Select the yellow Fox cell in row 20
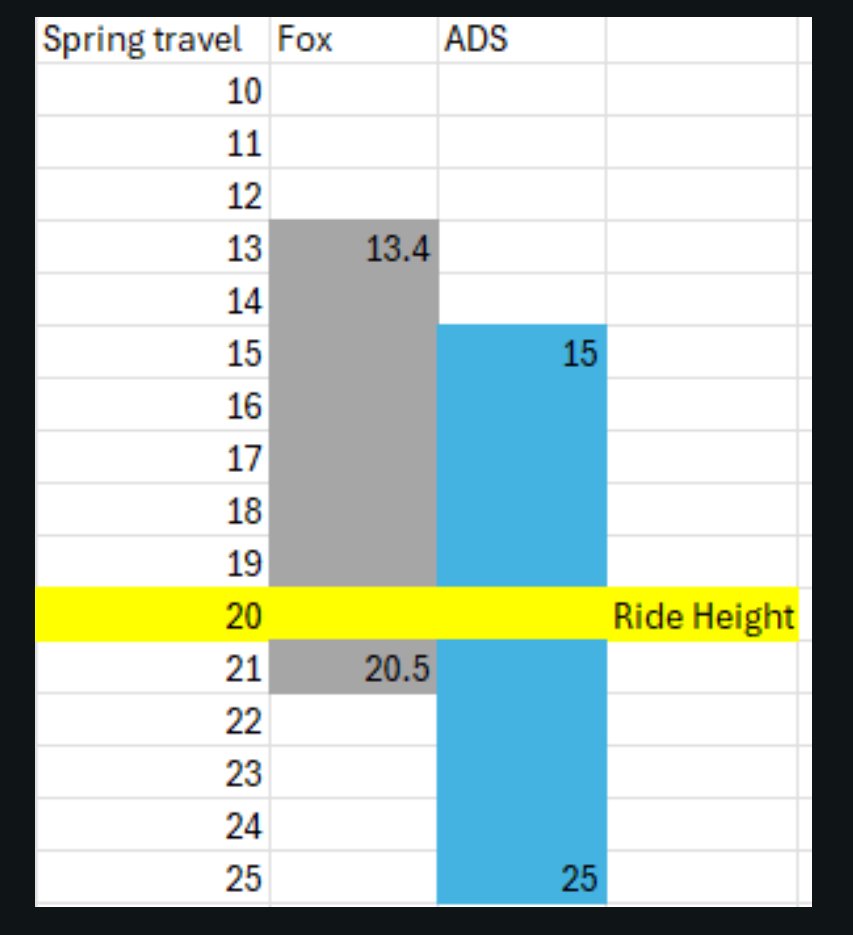853x935 pixels. (x=354, y=615)
